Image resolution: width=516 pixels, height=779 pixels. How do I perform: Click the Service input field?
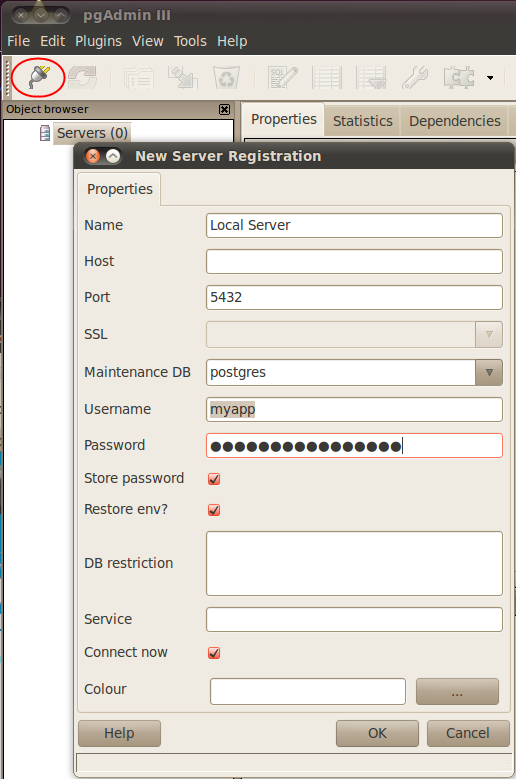pyautogui.click(x=354, y=620)
